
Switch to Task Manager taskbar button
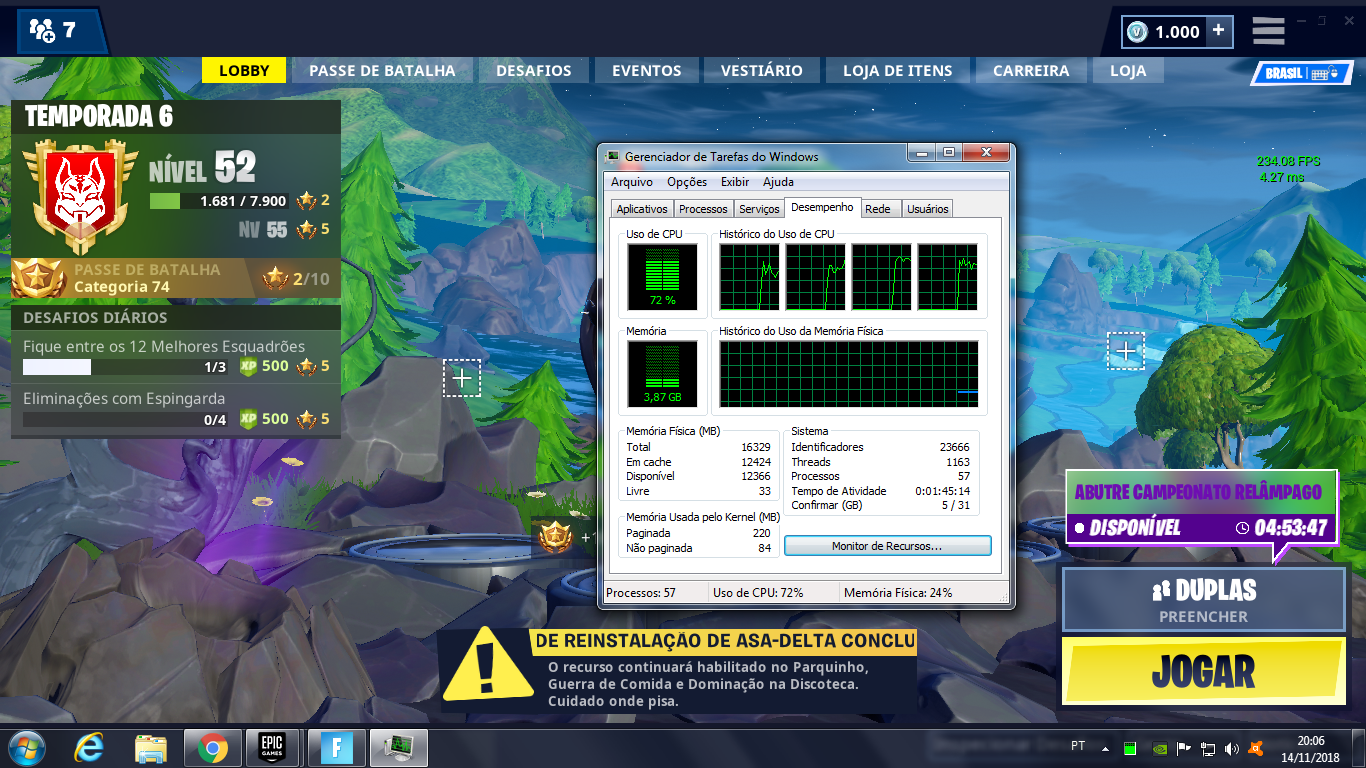tap(399, 748)
